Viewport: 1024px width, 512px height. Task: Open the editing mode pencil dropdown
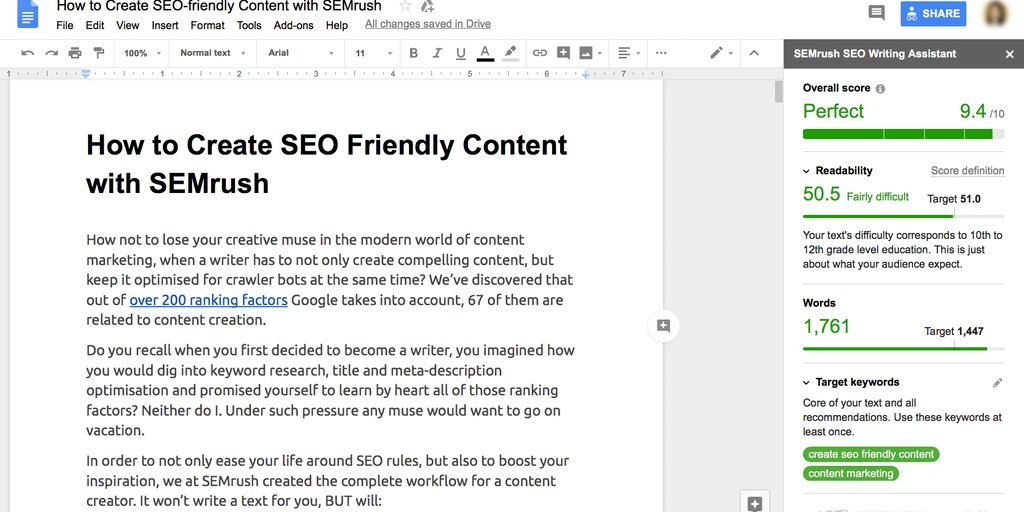tap(722, 53)
